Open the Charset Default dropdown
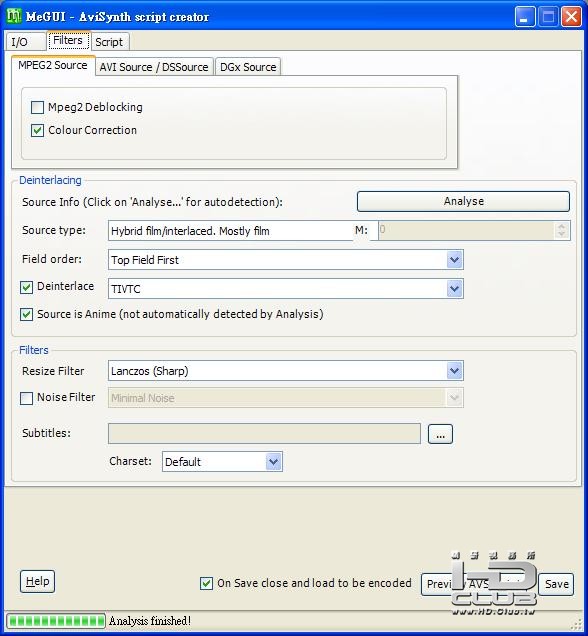The height and width of the screenshot is (636, 588). pos(274,462)
